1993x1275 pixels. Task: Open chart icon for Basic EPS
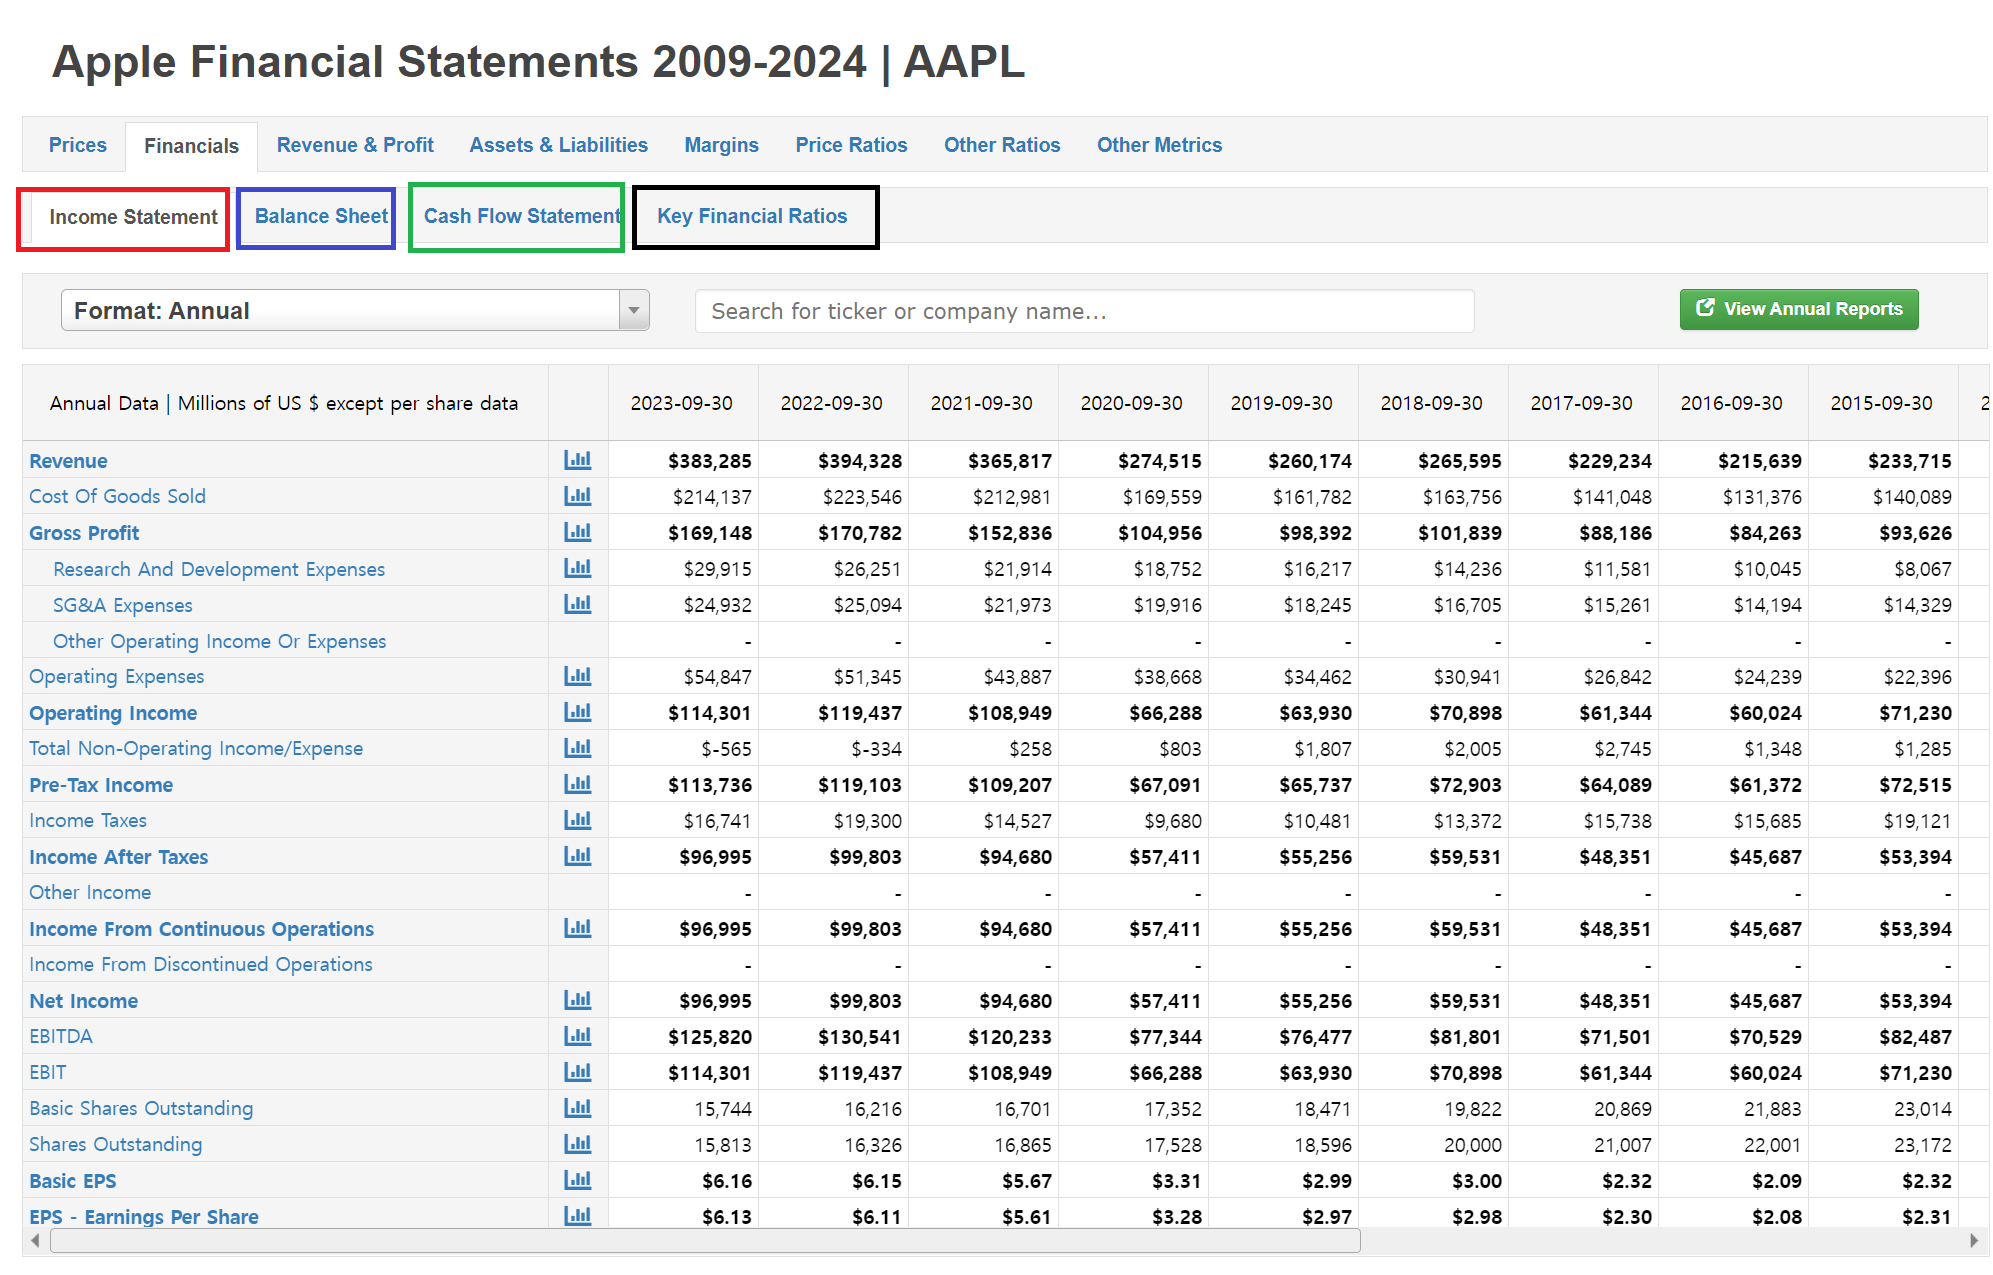click(577, 1180)
